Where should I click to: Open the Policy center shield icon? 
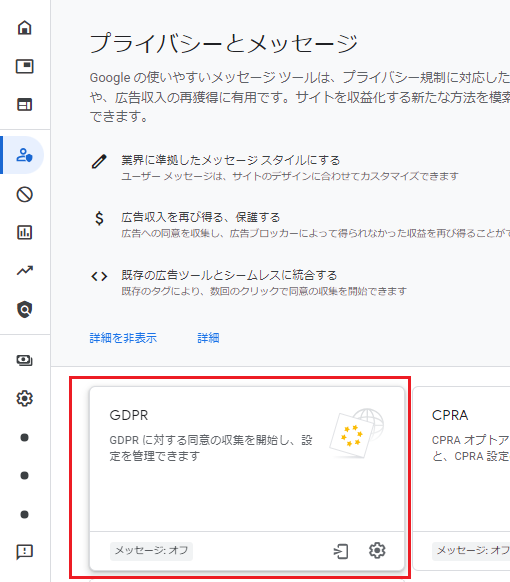(24, 309)
